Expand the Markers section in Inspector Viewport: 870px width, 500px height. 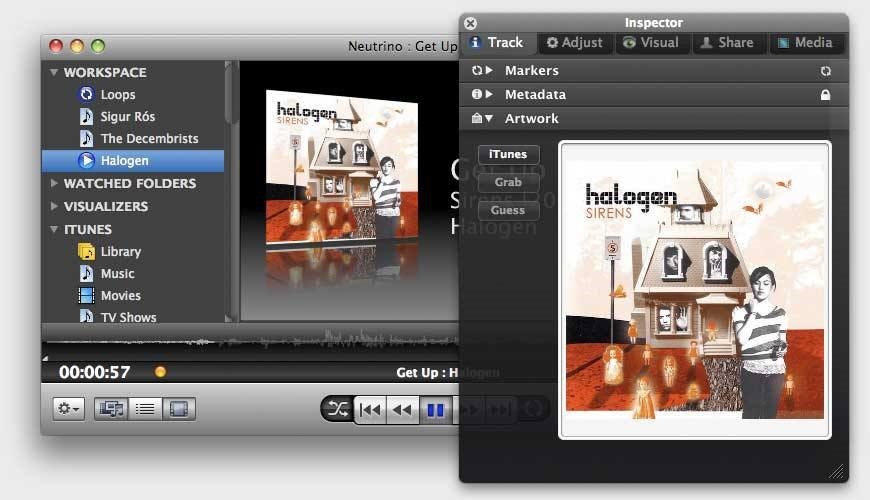pyautogui.click(x=489, y=70)
